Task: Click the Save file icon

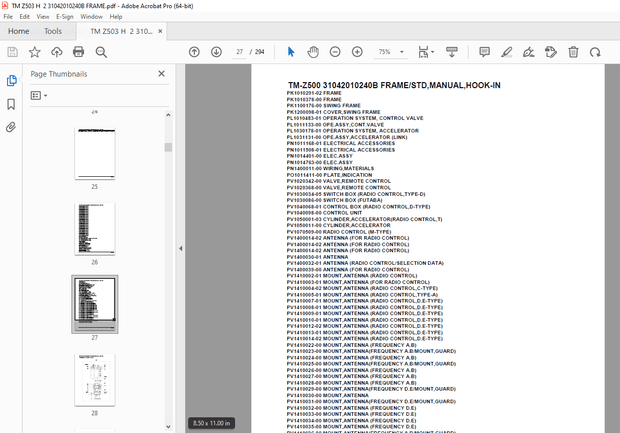Action: pos(13,52)
